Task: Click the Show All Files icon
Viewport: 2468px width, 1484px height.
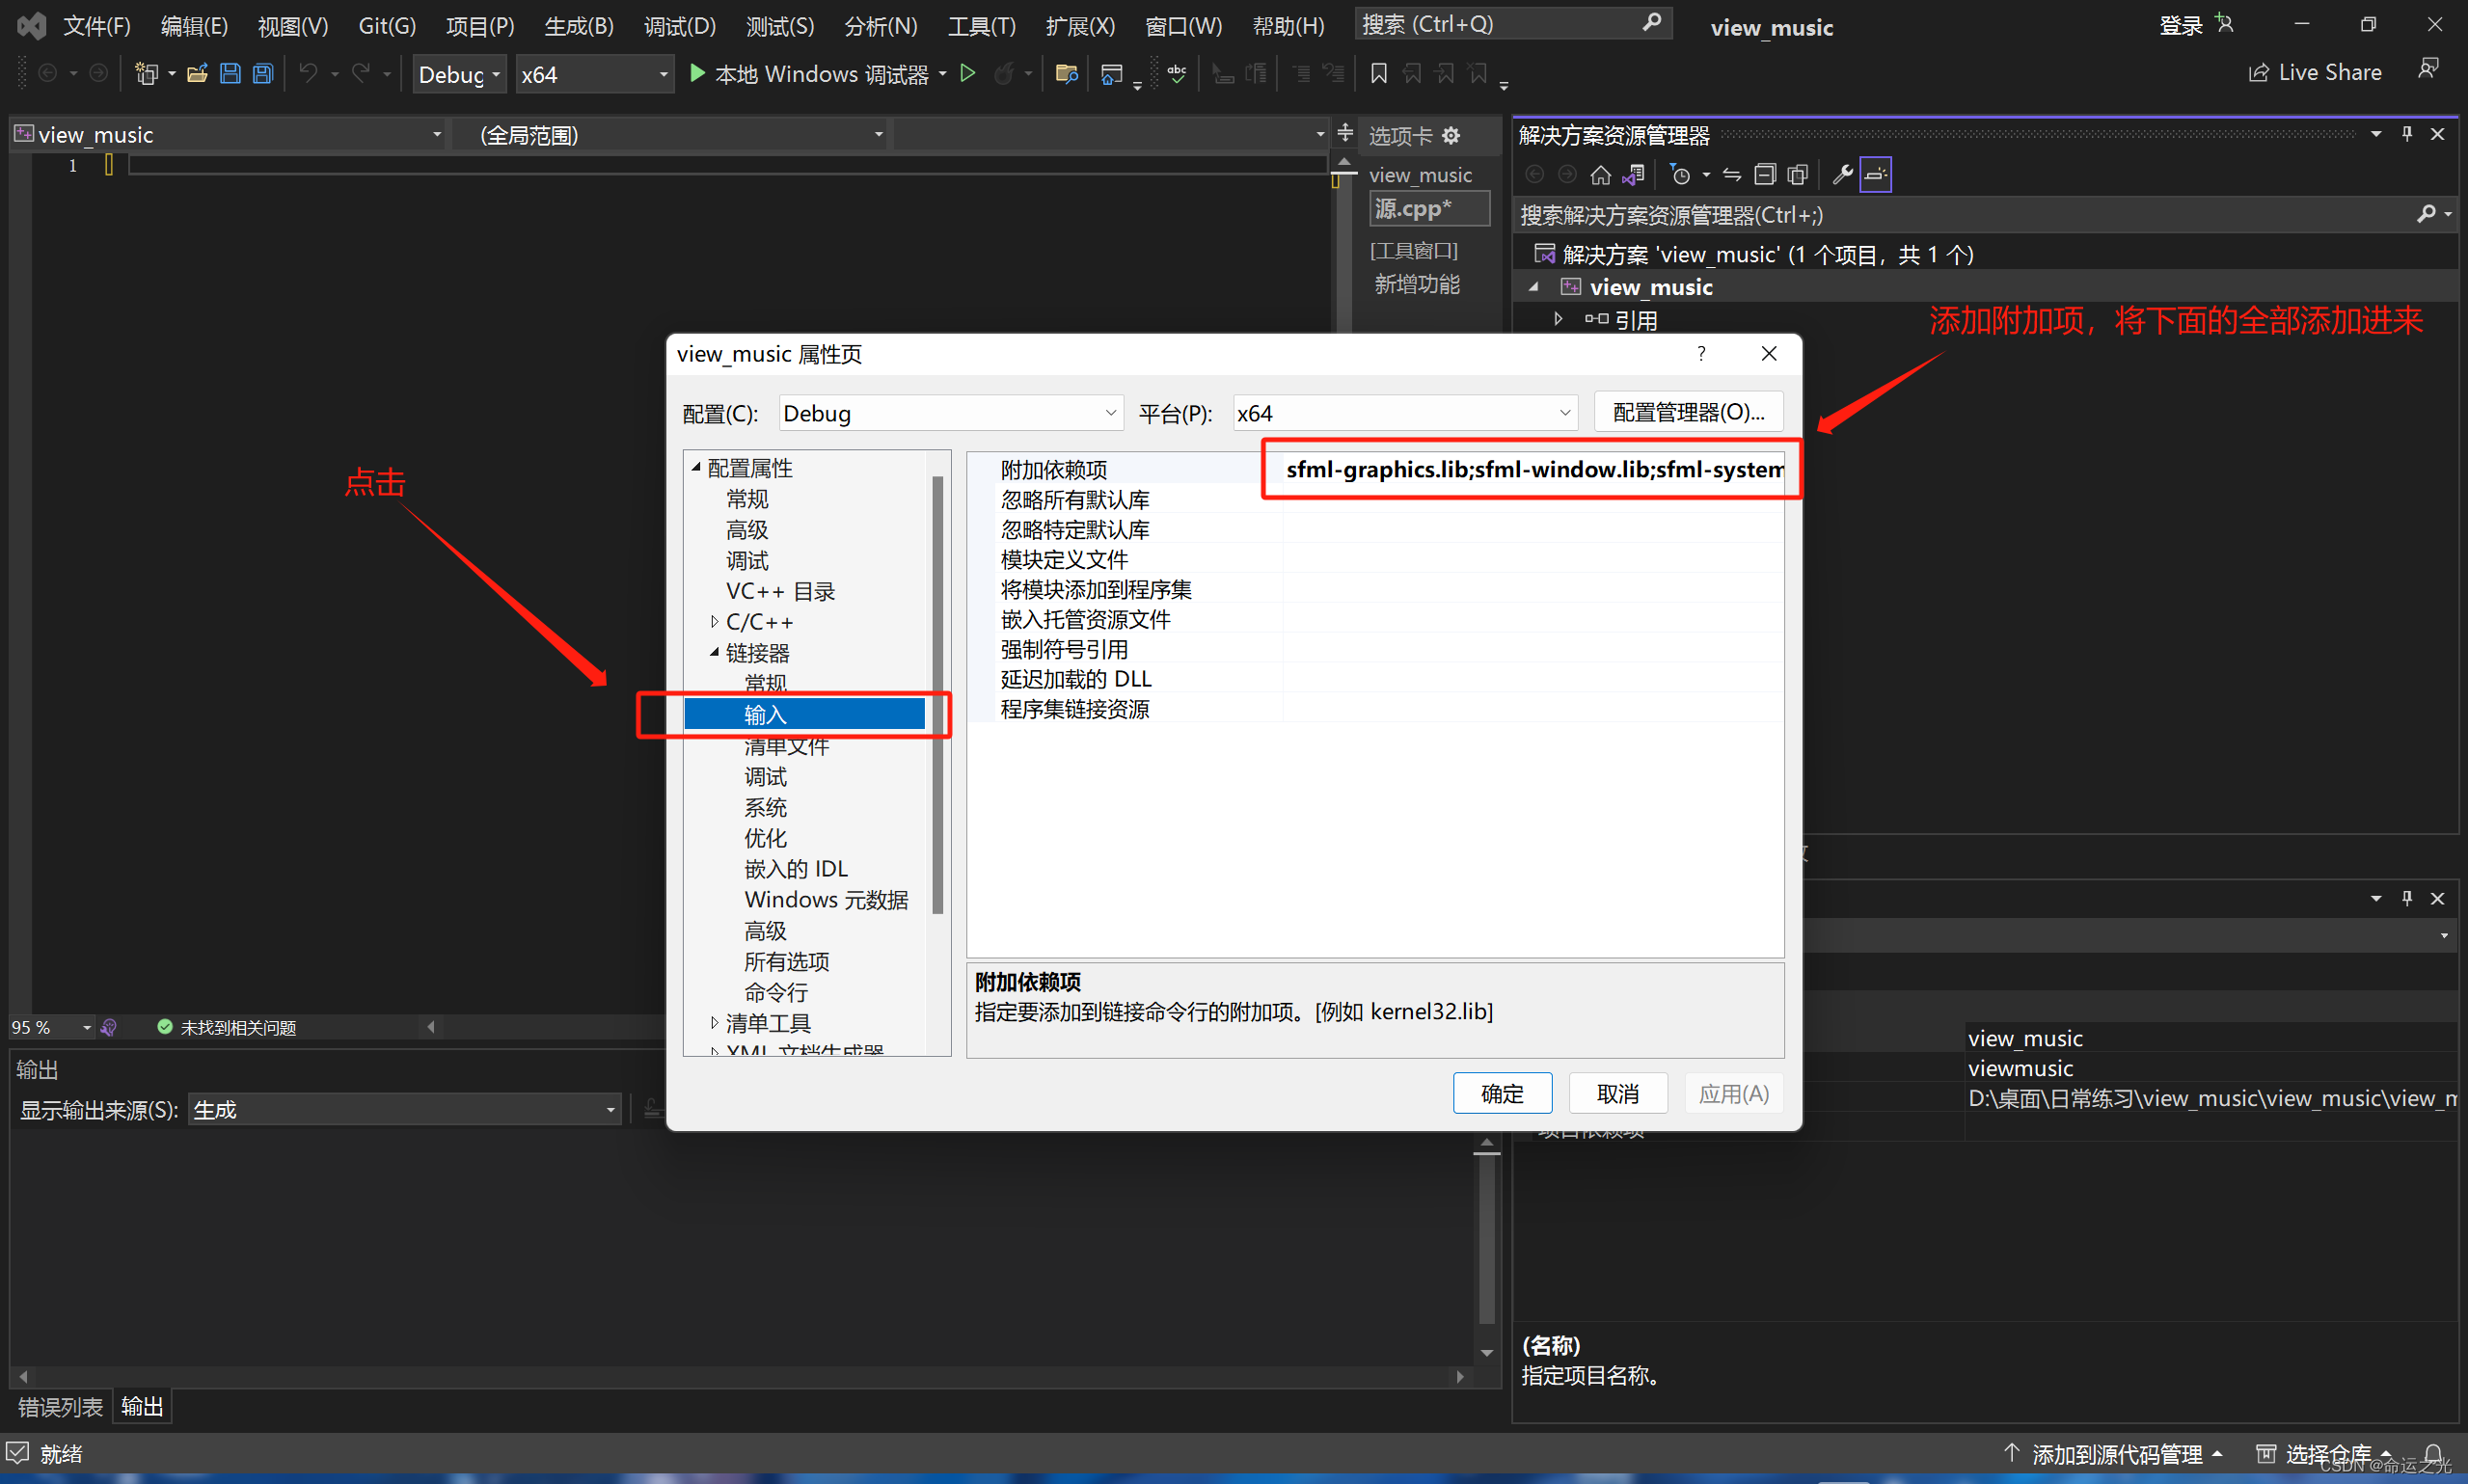Action: pos(1797,175)
